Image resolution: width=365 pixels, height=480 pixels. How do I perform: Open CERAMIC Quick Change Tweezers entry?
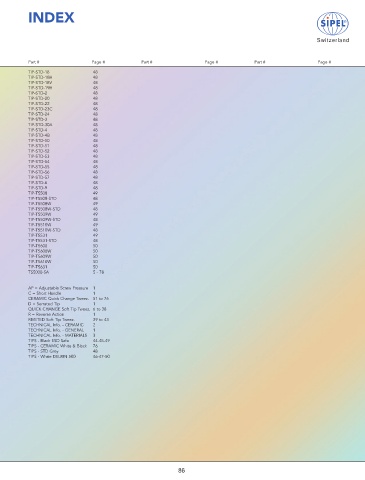[58, 299]
